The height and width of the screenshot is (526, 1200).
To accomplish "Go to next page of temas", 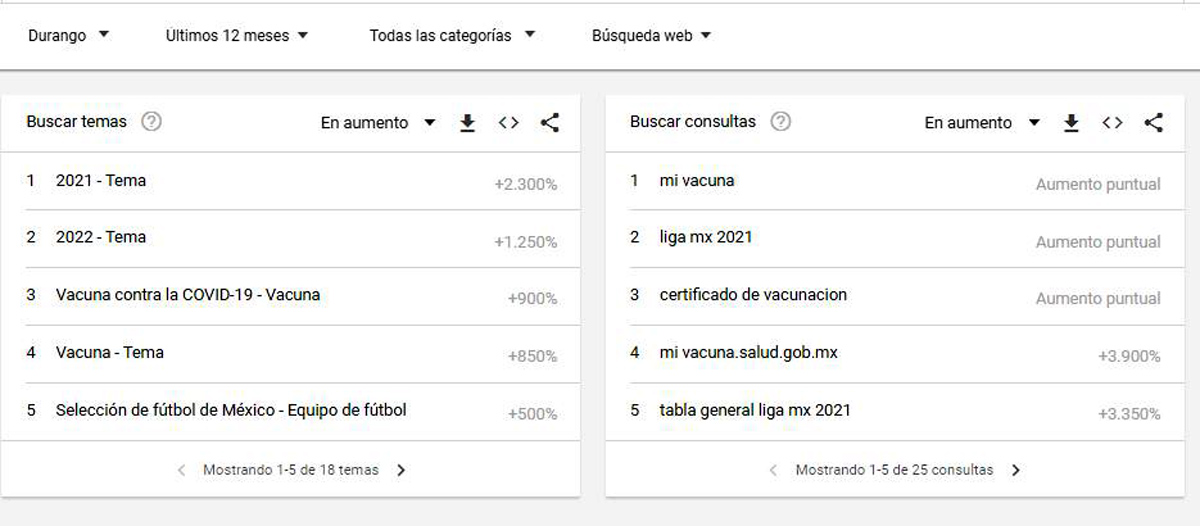I will click(401, 470).
